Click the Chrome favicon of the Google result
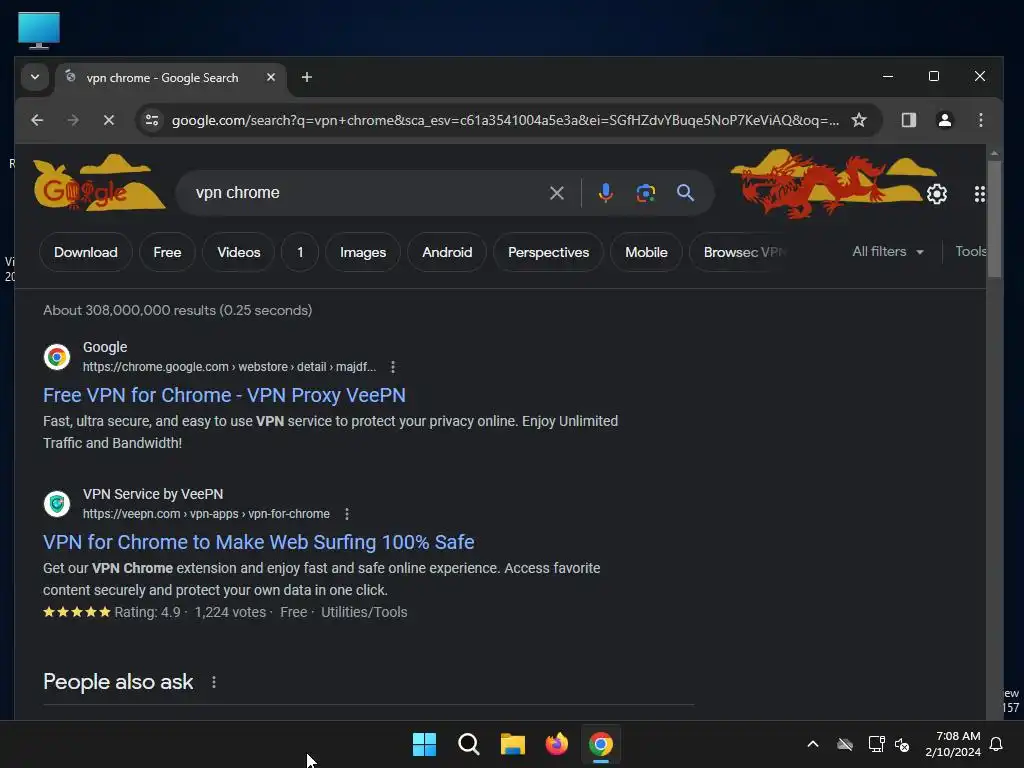Screen dimensions: 1024x768 [57, 357]
